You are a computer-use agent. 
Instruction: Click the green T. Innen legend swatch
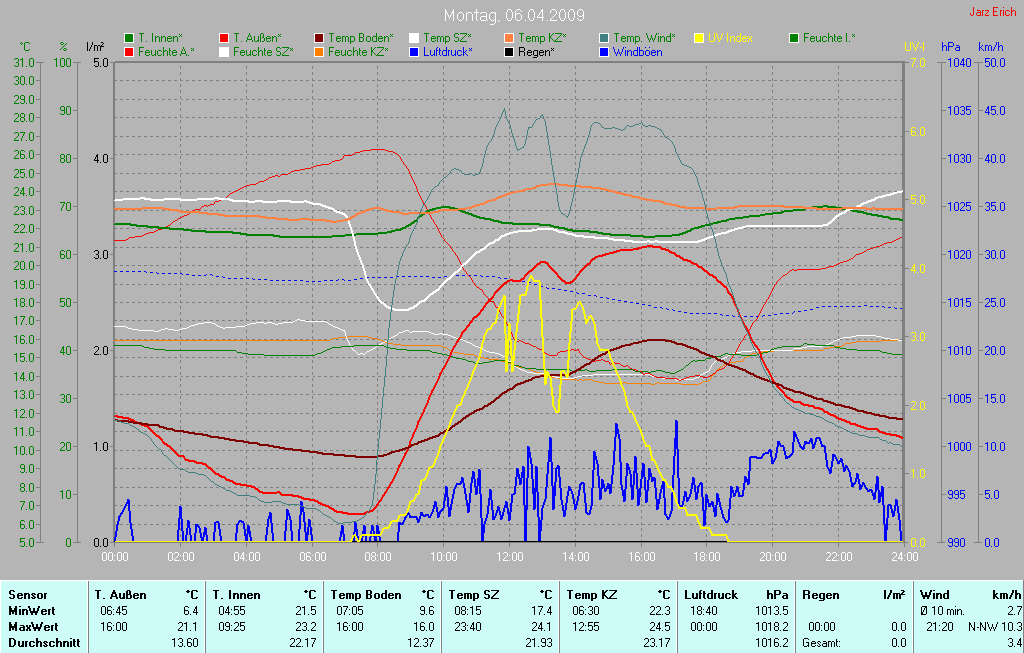click(x=129, y=38)
